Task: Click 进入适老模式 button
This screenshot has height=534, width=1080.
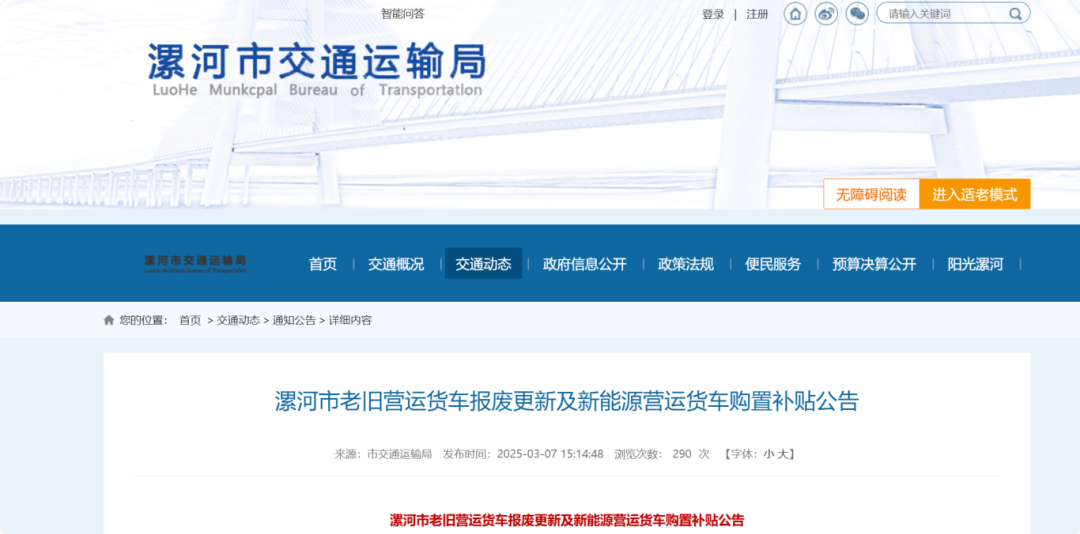Action: (x=975, y=194)
